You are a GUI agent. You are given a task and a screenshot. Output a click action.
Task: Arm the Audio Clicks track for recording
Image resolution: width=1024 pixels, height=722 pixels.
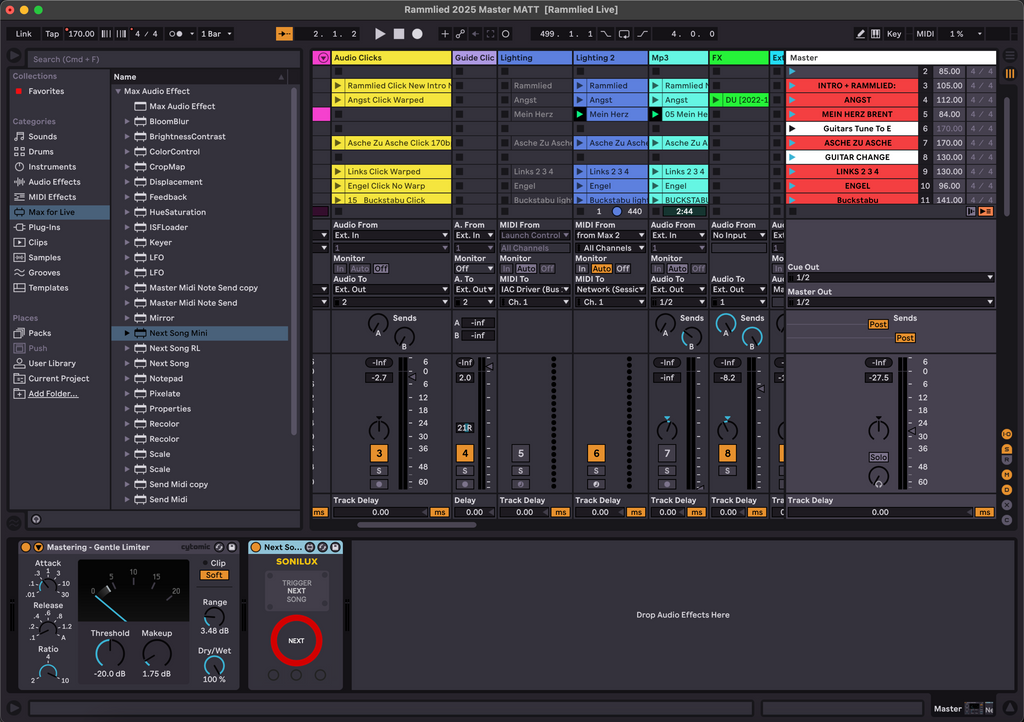tap(378, 484)
